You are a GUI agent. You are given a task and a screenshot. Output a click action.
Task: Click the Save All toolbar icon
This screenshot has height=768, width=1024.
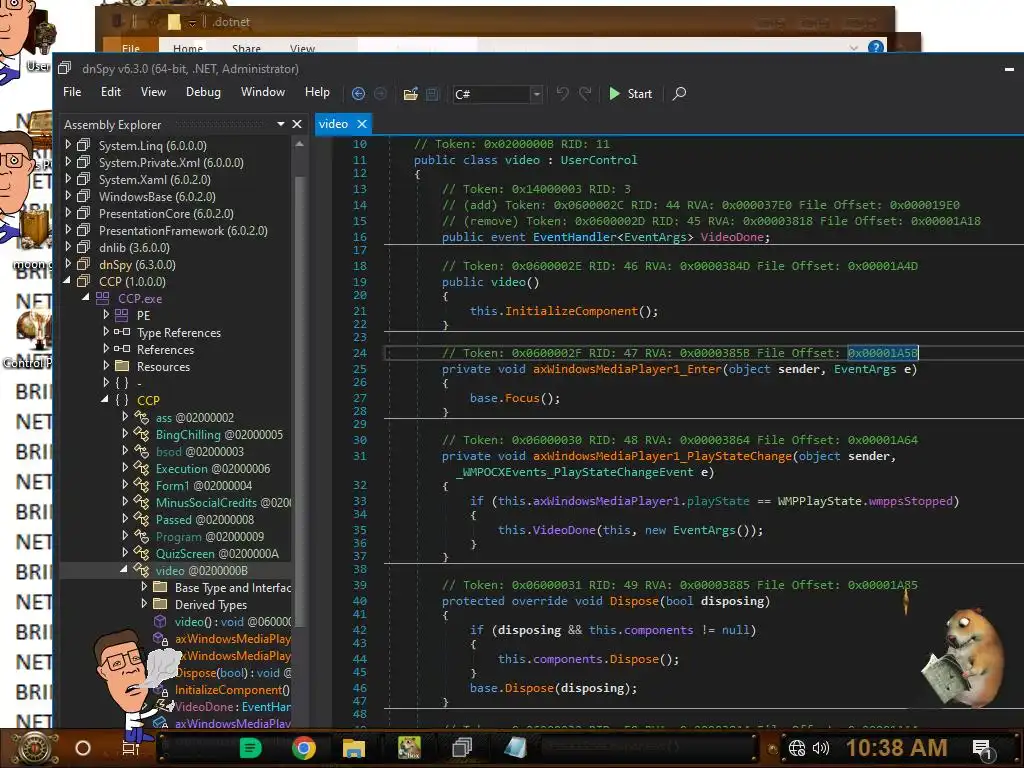(x=432, y=94)
